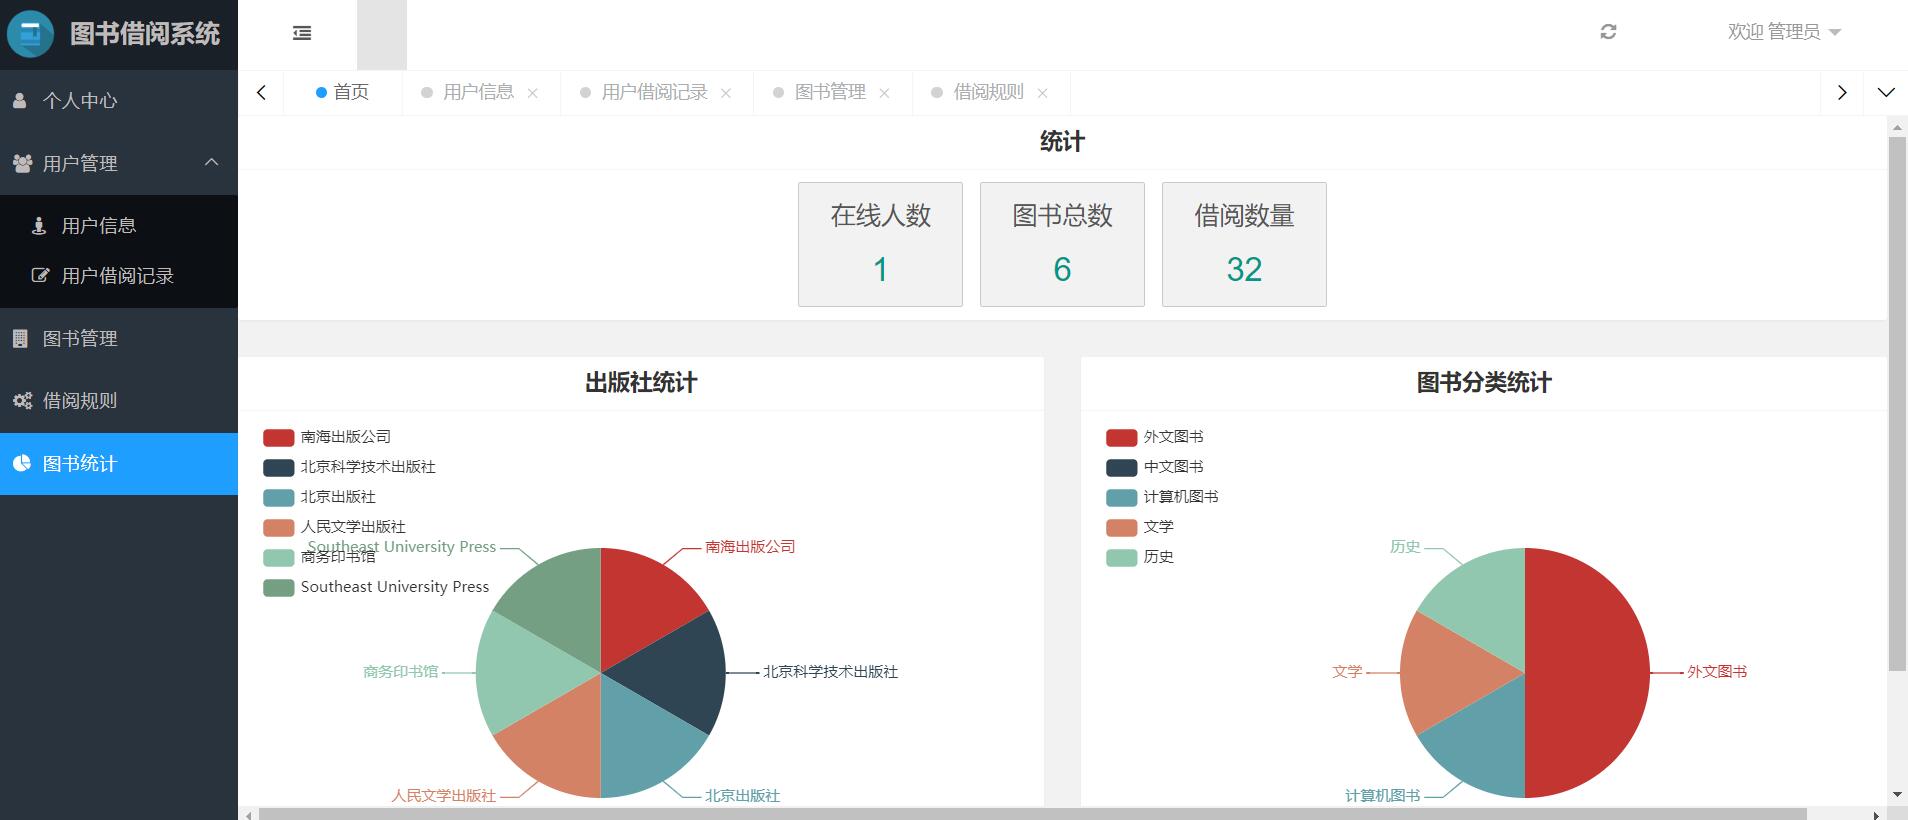Image resolution: width=1908 pixels, height=820 pixels.
Task: Open 借阅规则 in the sidebar
Action: point(119,400)
